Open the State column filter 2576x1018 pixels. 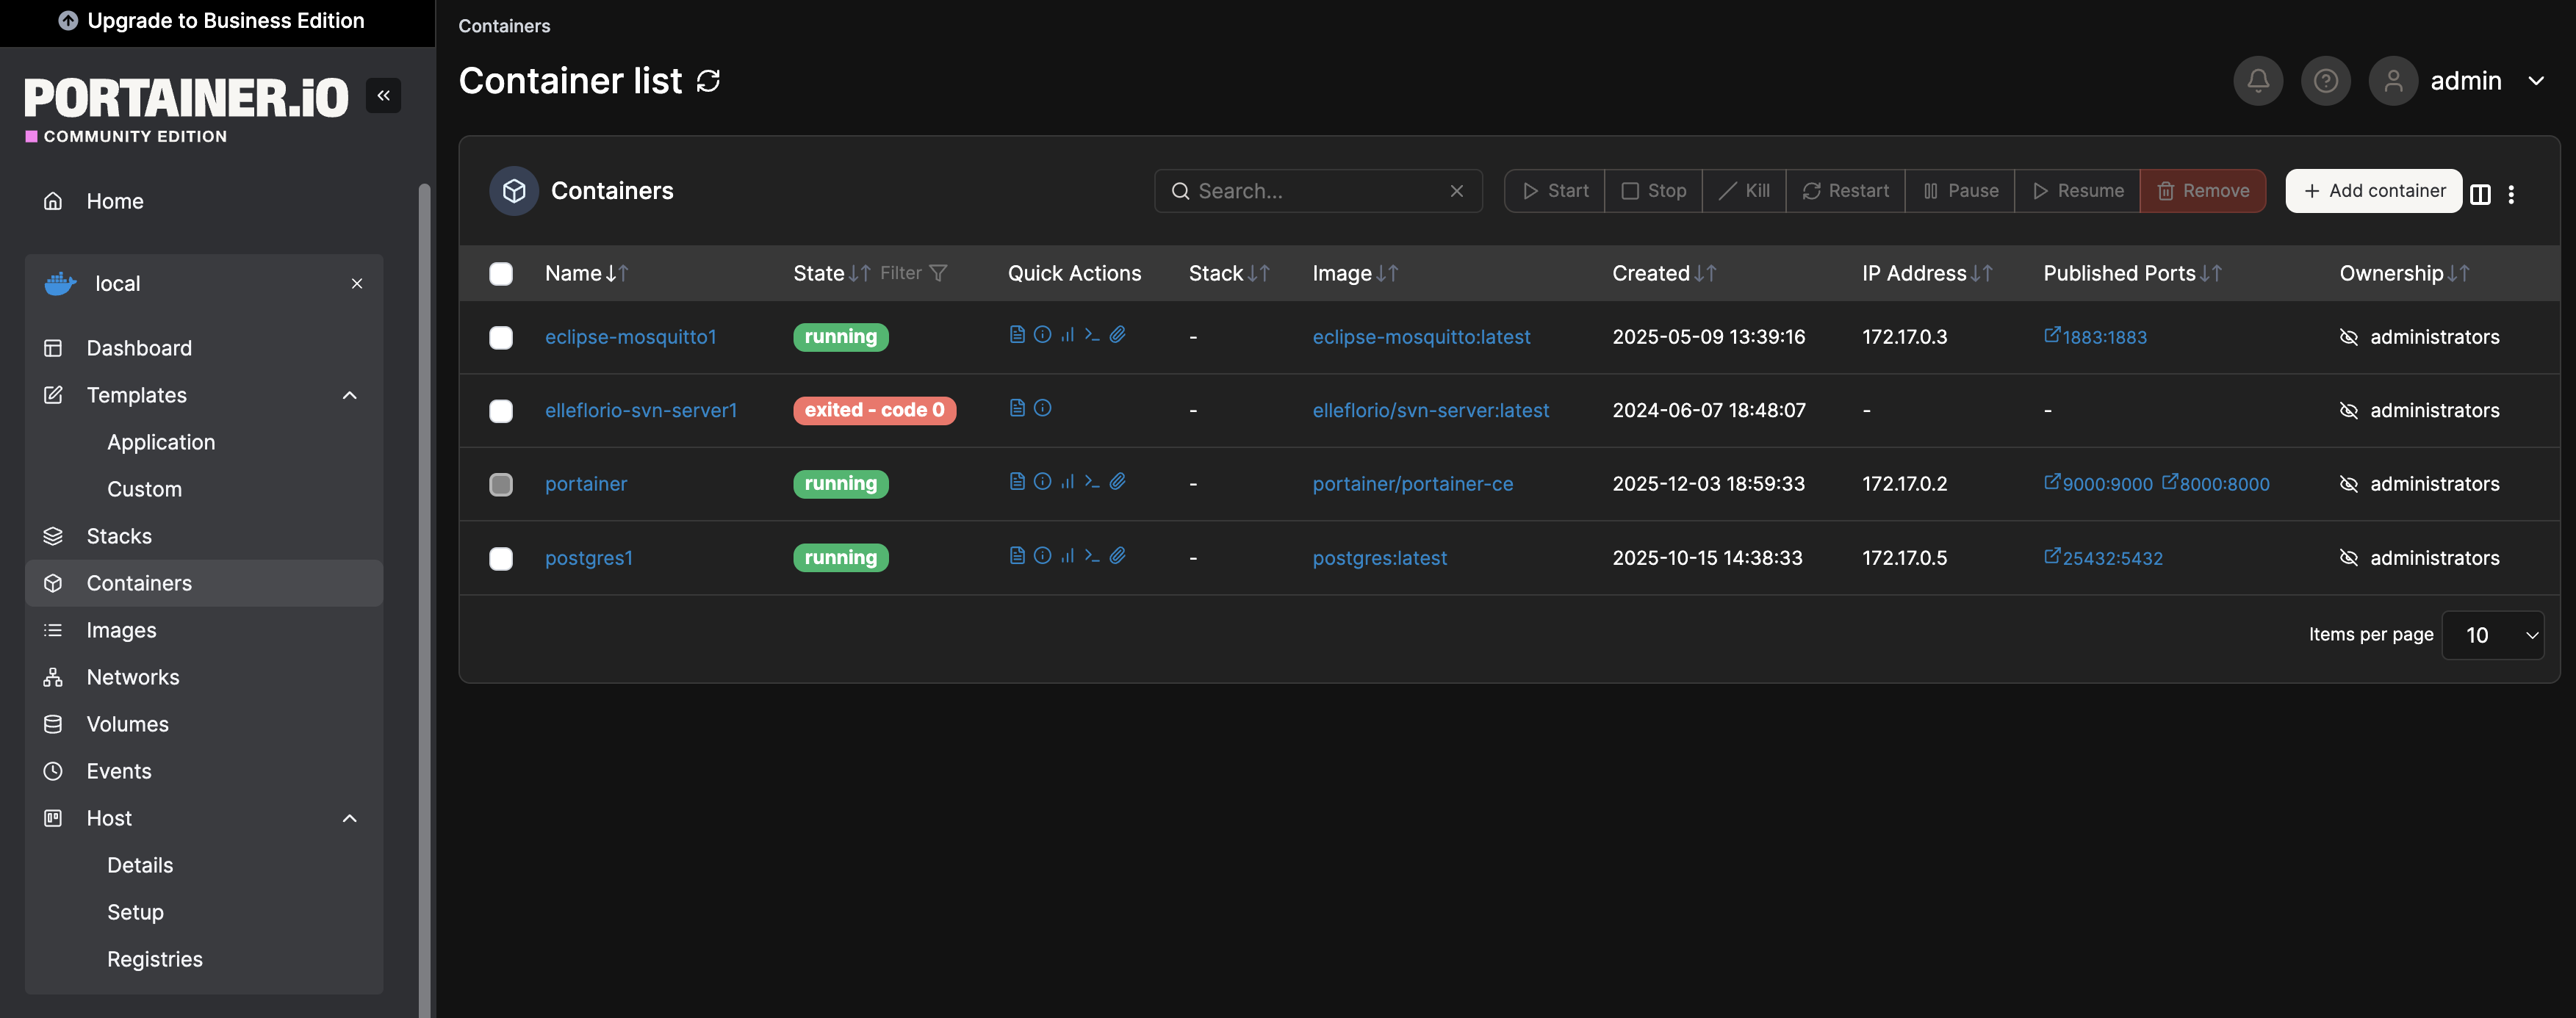coord(938,272)
